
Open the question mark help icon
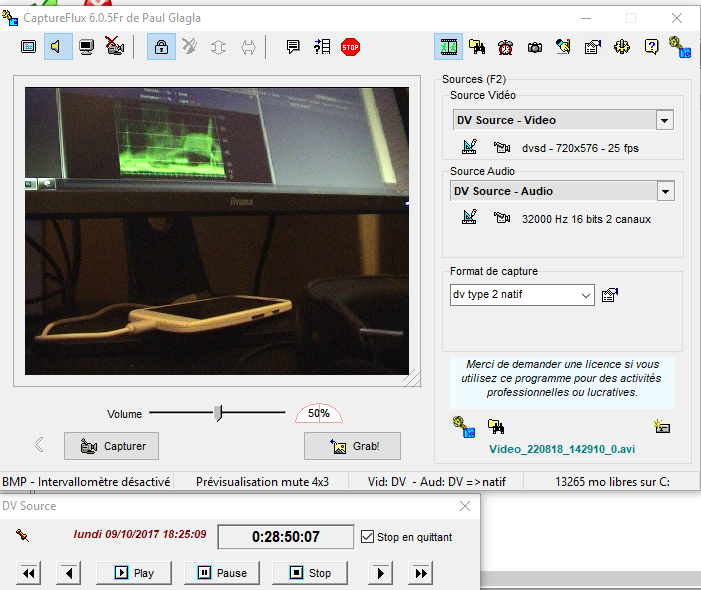(x=651, y=46)
